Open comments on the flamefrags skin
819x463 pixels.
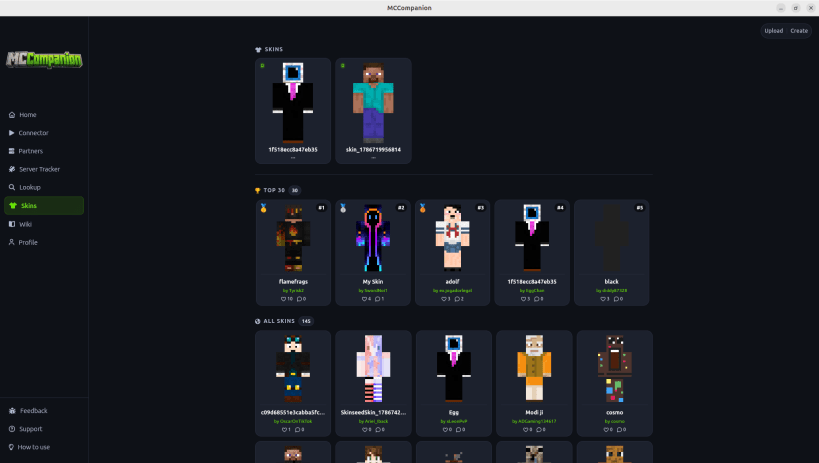pos(299,299)
